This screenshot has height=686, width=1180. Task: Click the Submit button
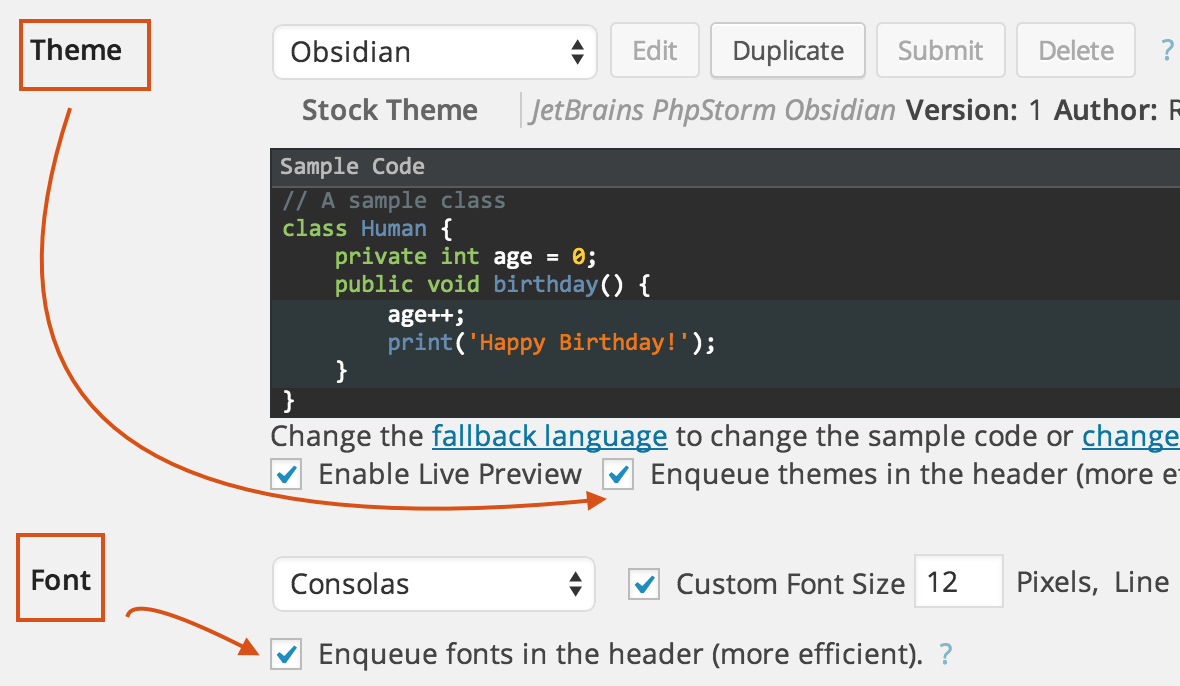click(940, 49)
